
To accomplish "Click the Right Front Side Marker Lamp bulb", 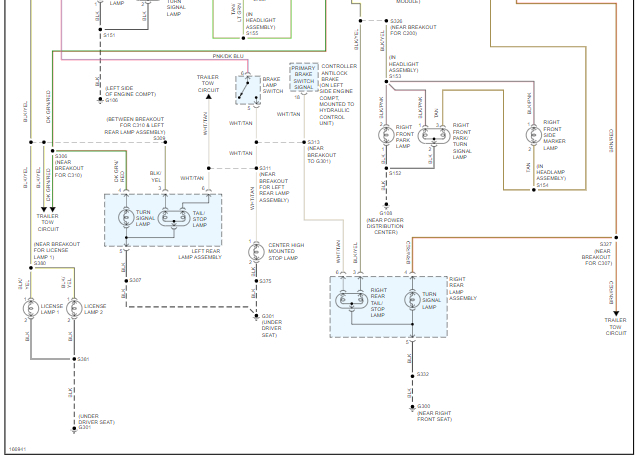I will [533, 135].
